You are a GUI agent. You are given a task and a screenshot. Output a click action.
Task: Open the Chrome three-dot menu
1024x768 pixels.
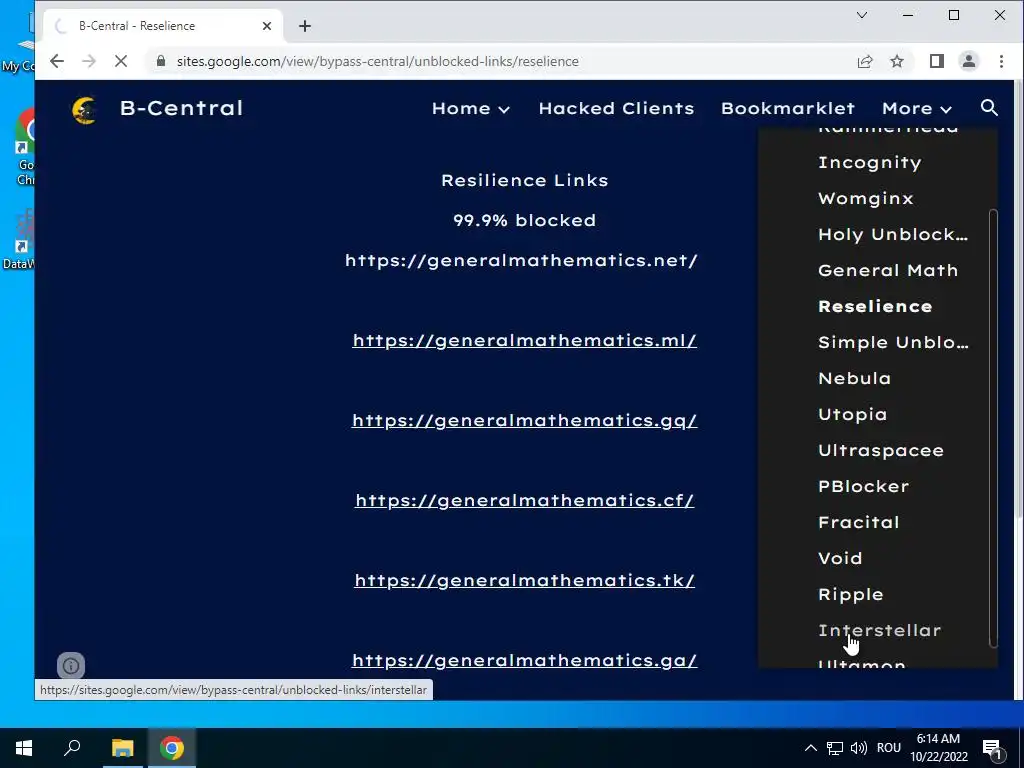pyautogui.click(x=1001, y=61)
